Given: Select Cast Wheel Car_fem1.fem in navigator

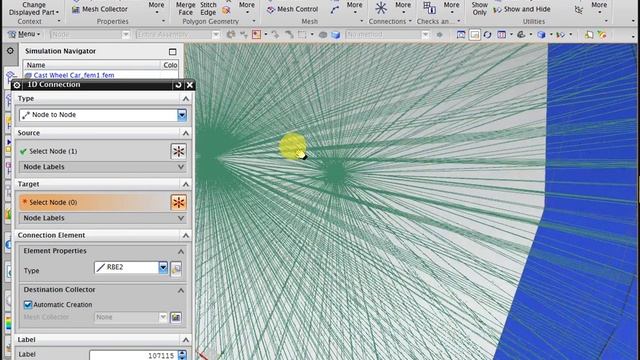Looking at the screenshot, I should (x=73, y=75).
